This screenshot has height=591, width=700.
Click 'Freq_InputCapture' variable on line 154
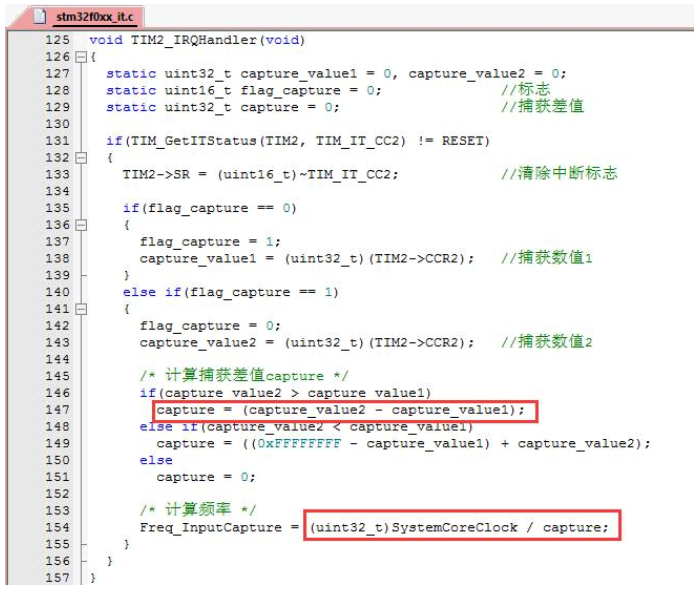211,528
